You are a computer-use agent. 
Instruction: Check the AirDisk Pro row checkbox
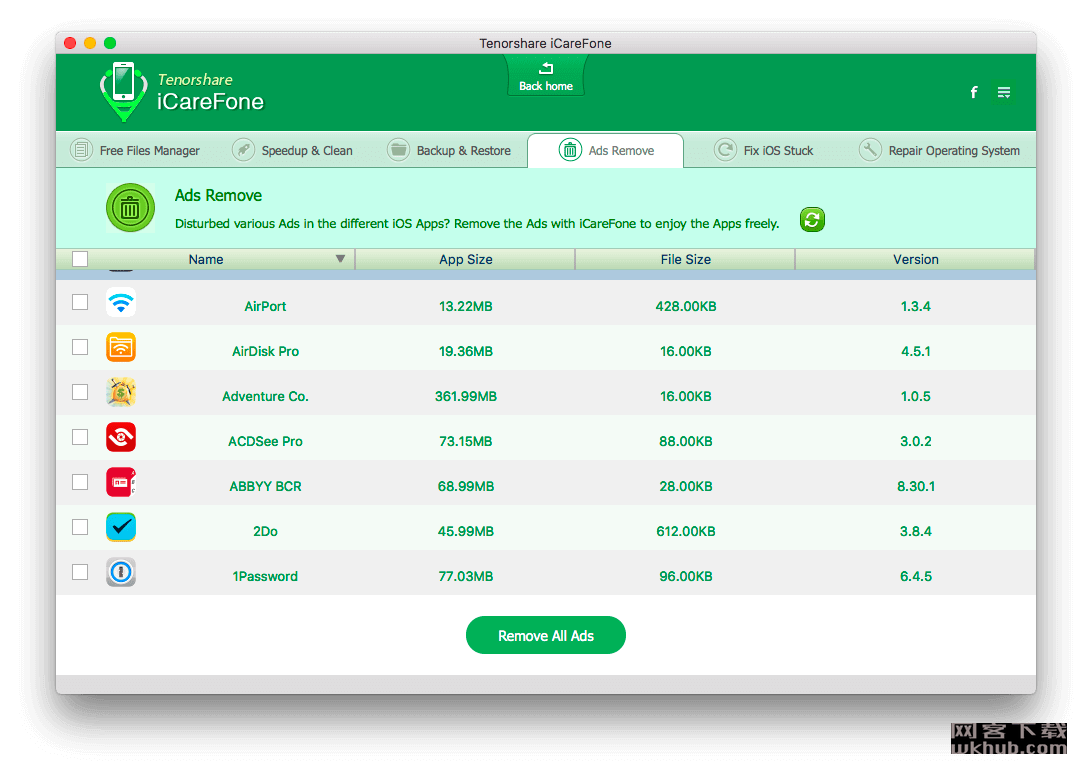80,347
